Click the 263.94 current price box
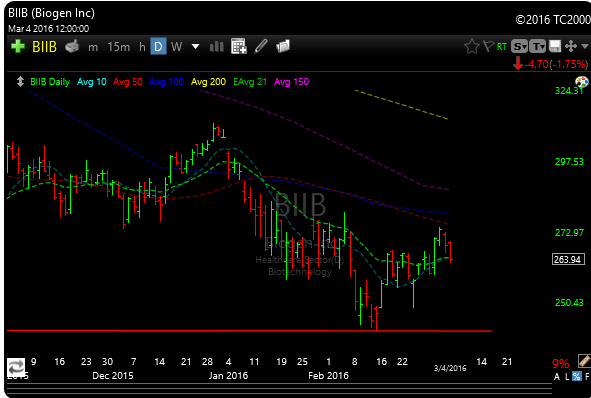Viewport: 591px width, 398px height. pos(568,259)
